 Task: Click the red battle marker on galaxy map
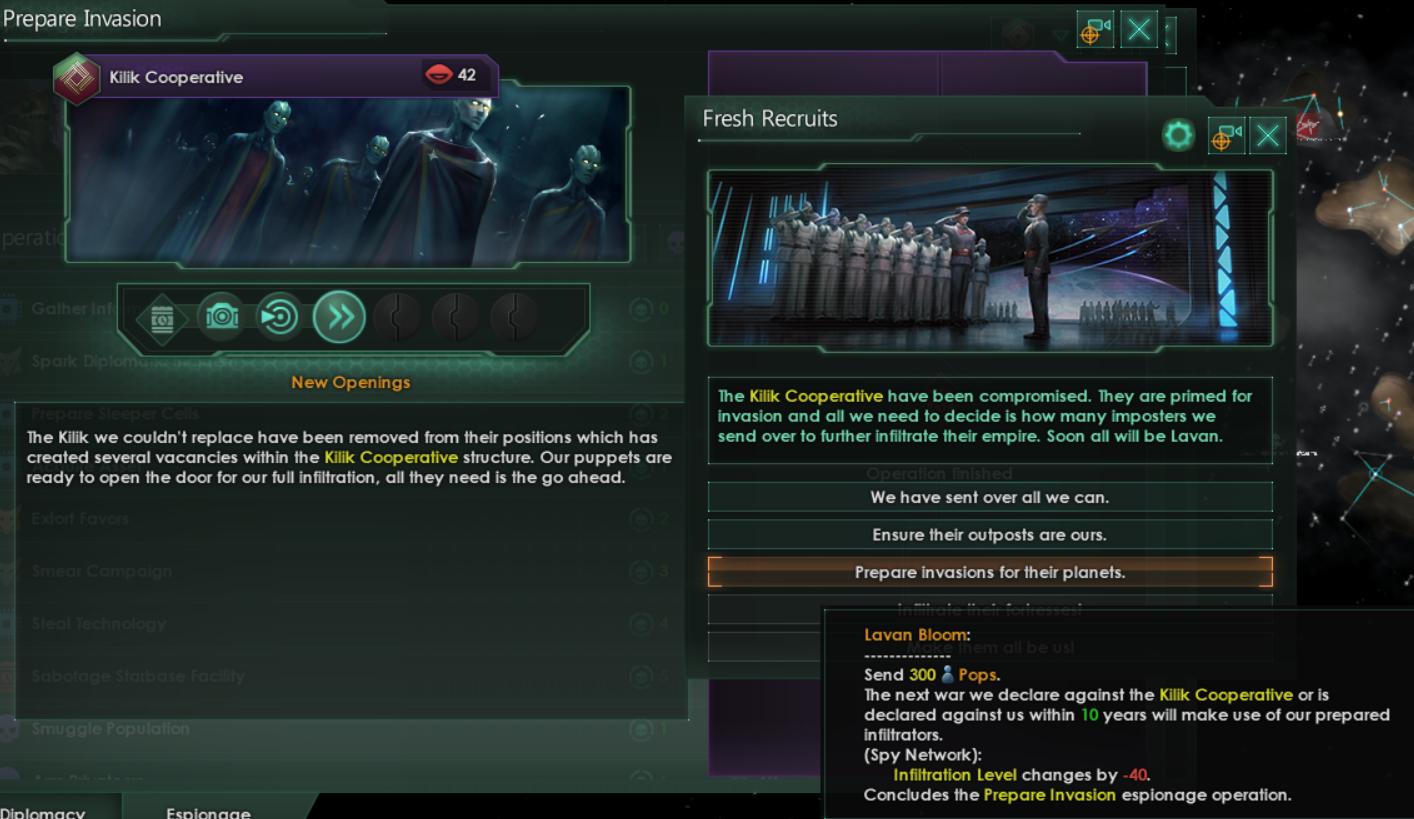1307,126
